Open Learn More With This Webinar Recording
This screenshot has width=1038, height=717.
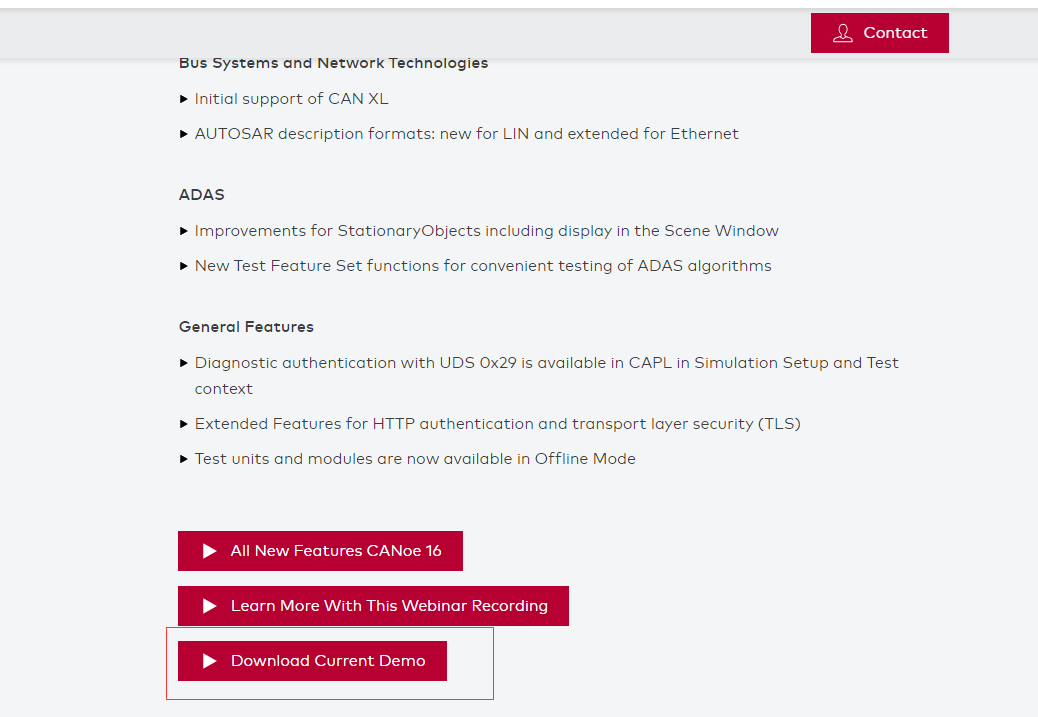pyautogui.click(x=373, y=606)
